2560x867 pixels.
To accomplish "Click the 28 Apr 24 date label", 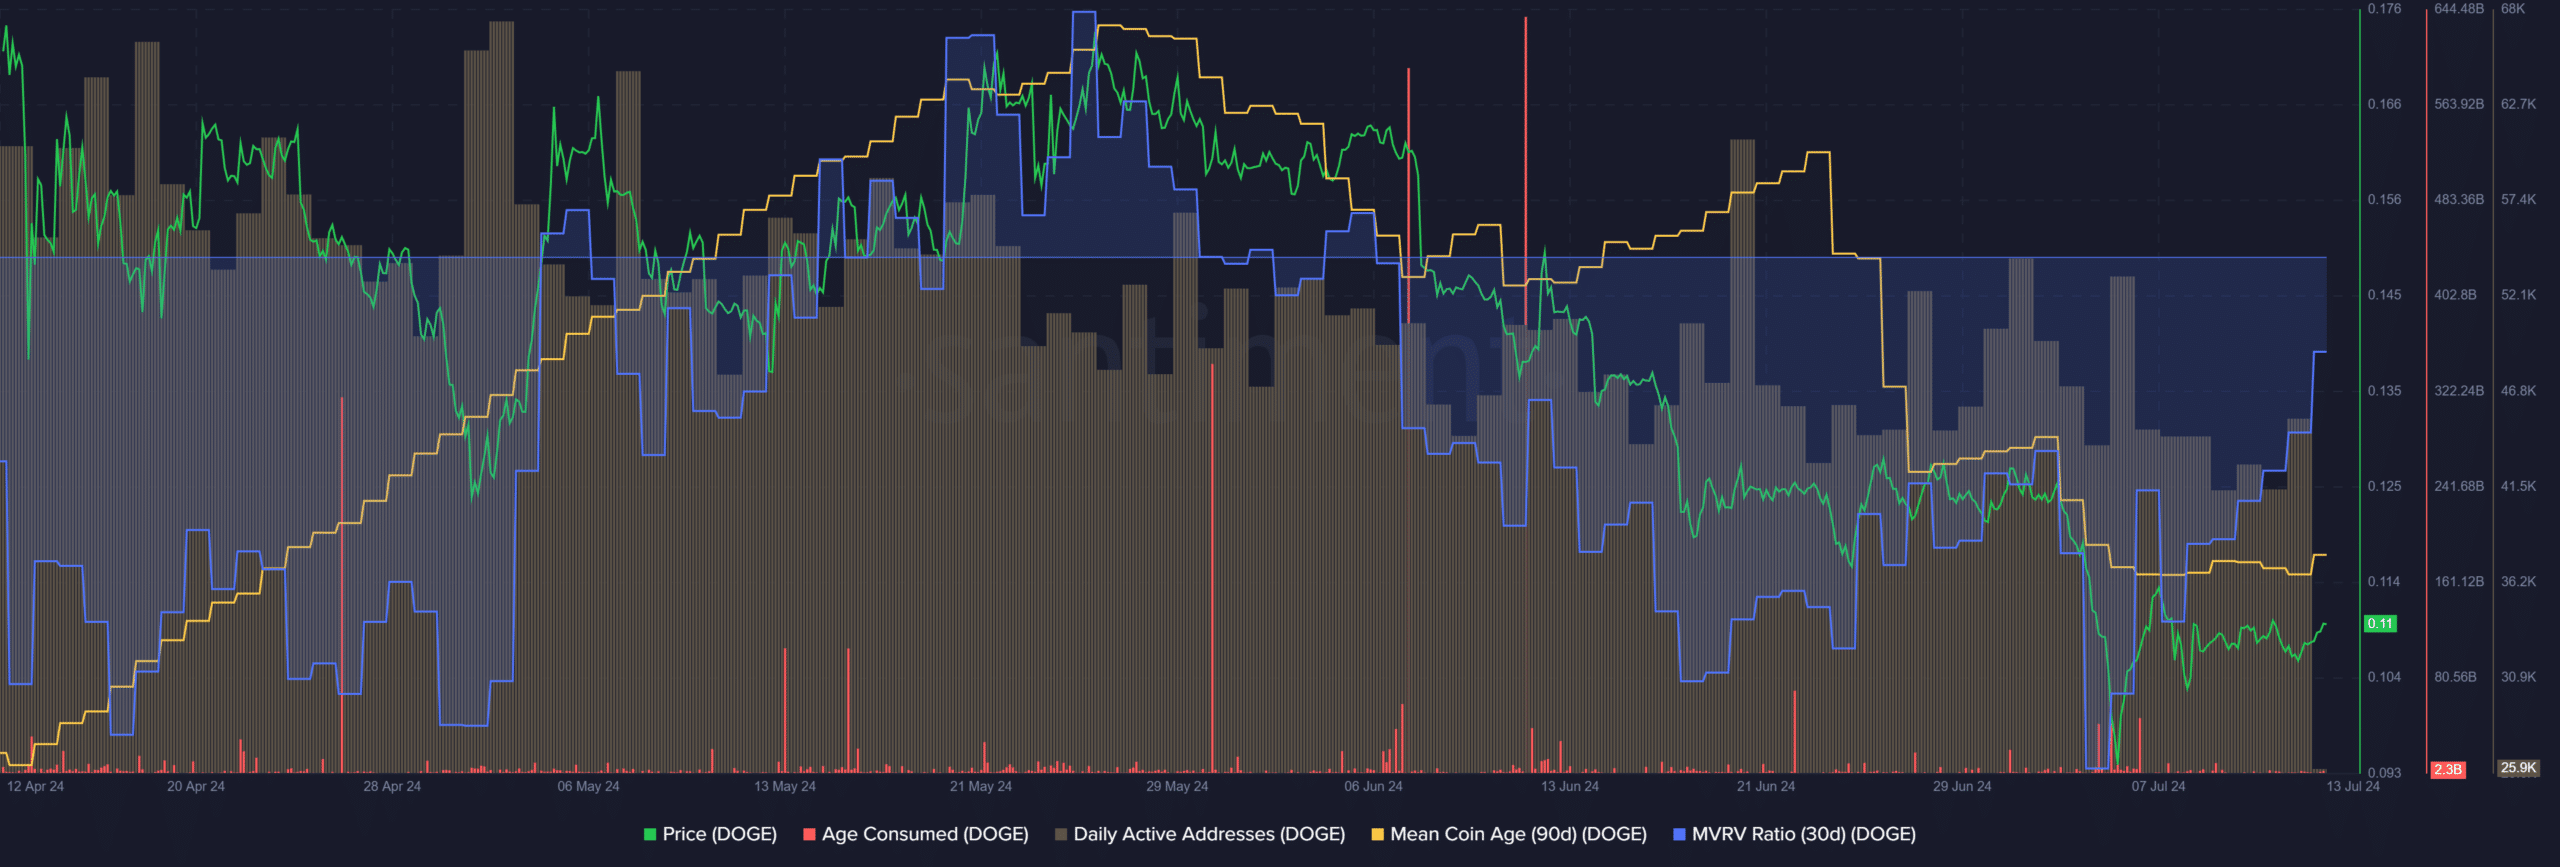I will pos(392,786).
